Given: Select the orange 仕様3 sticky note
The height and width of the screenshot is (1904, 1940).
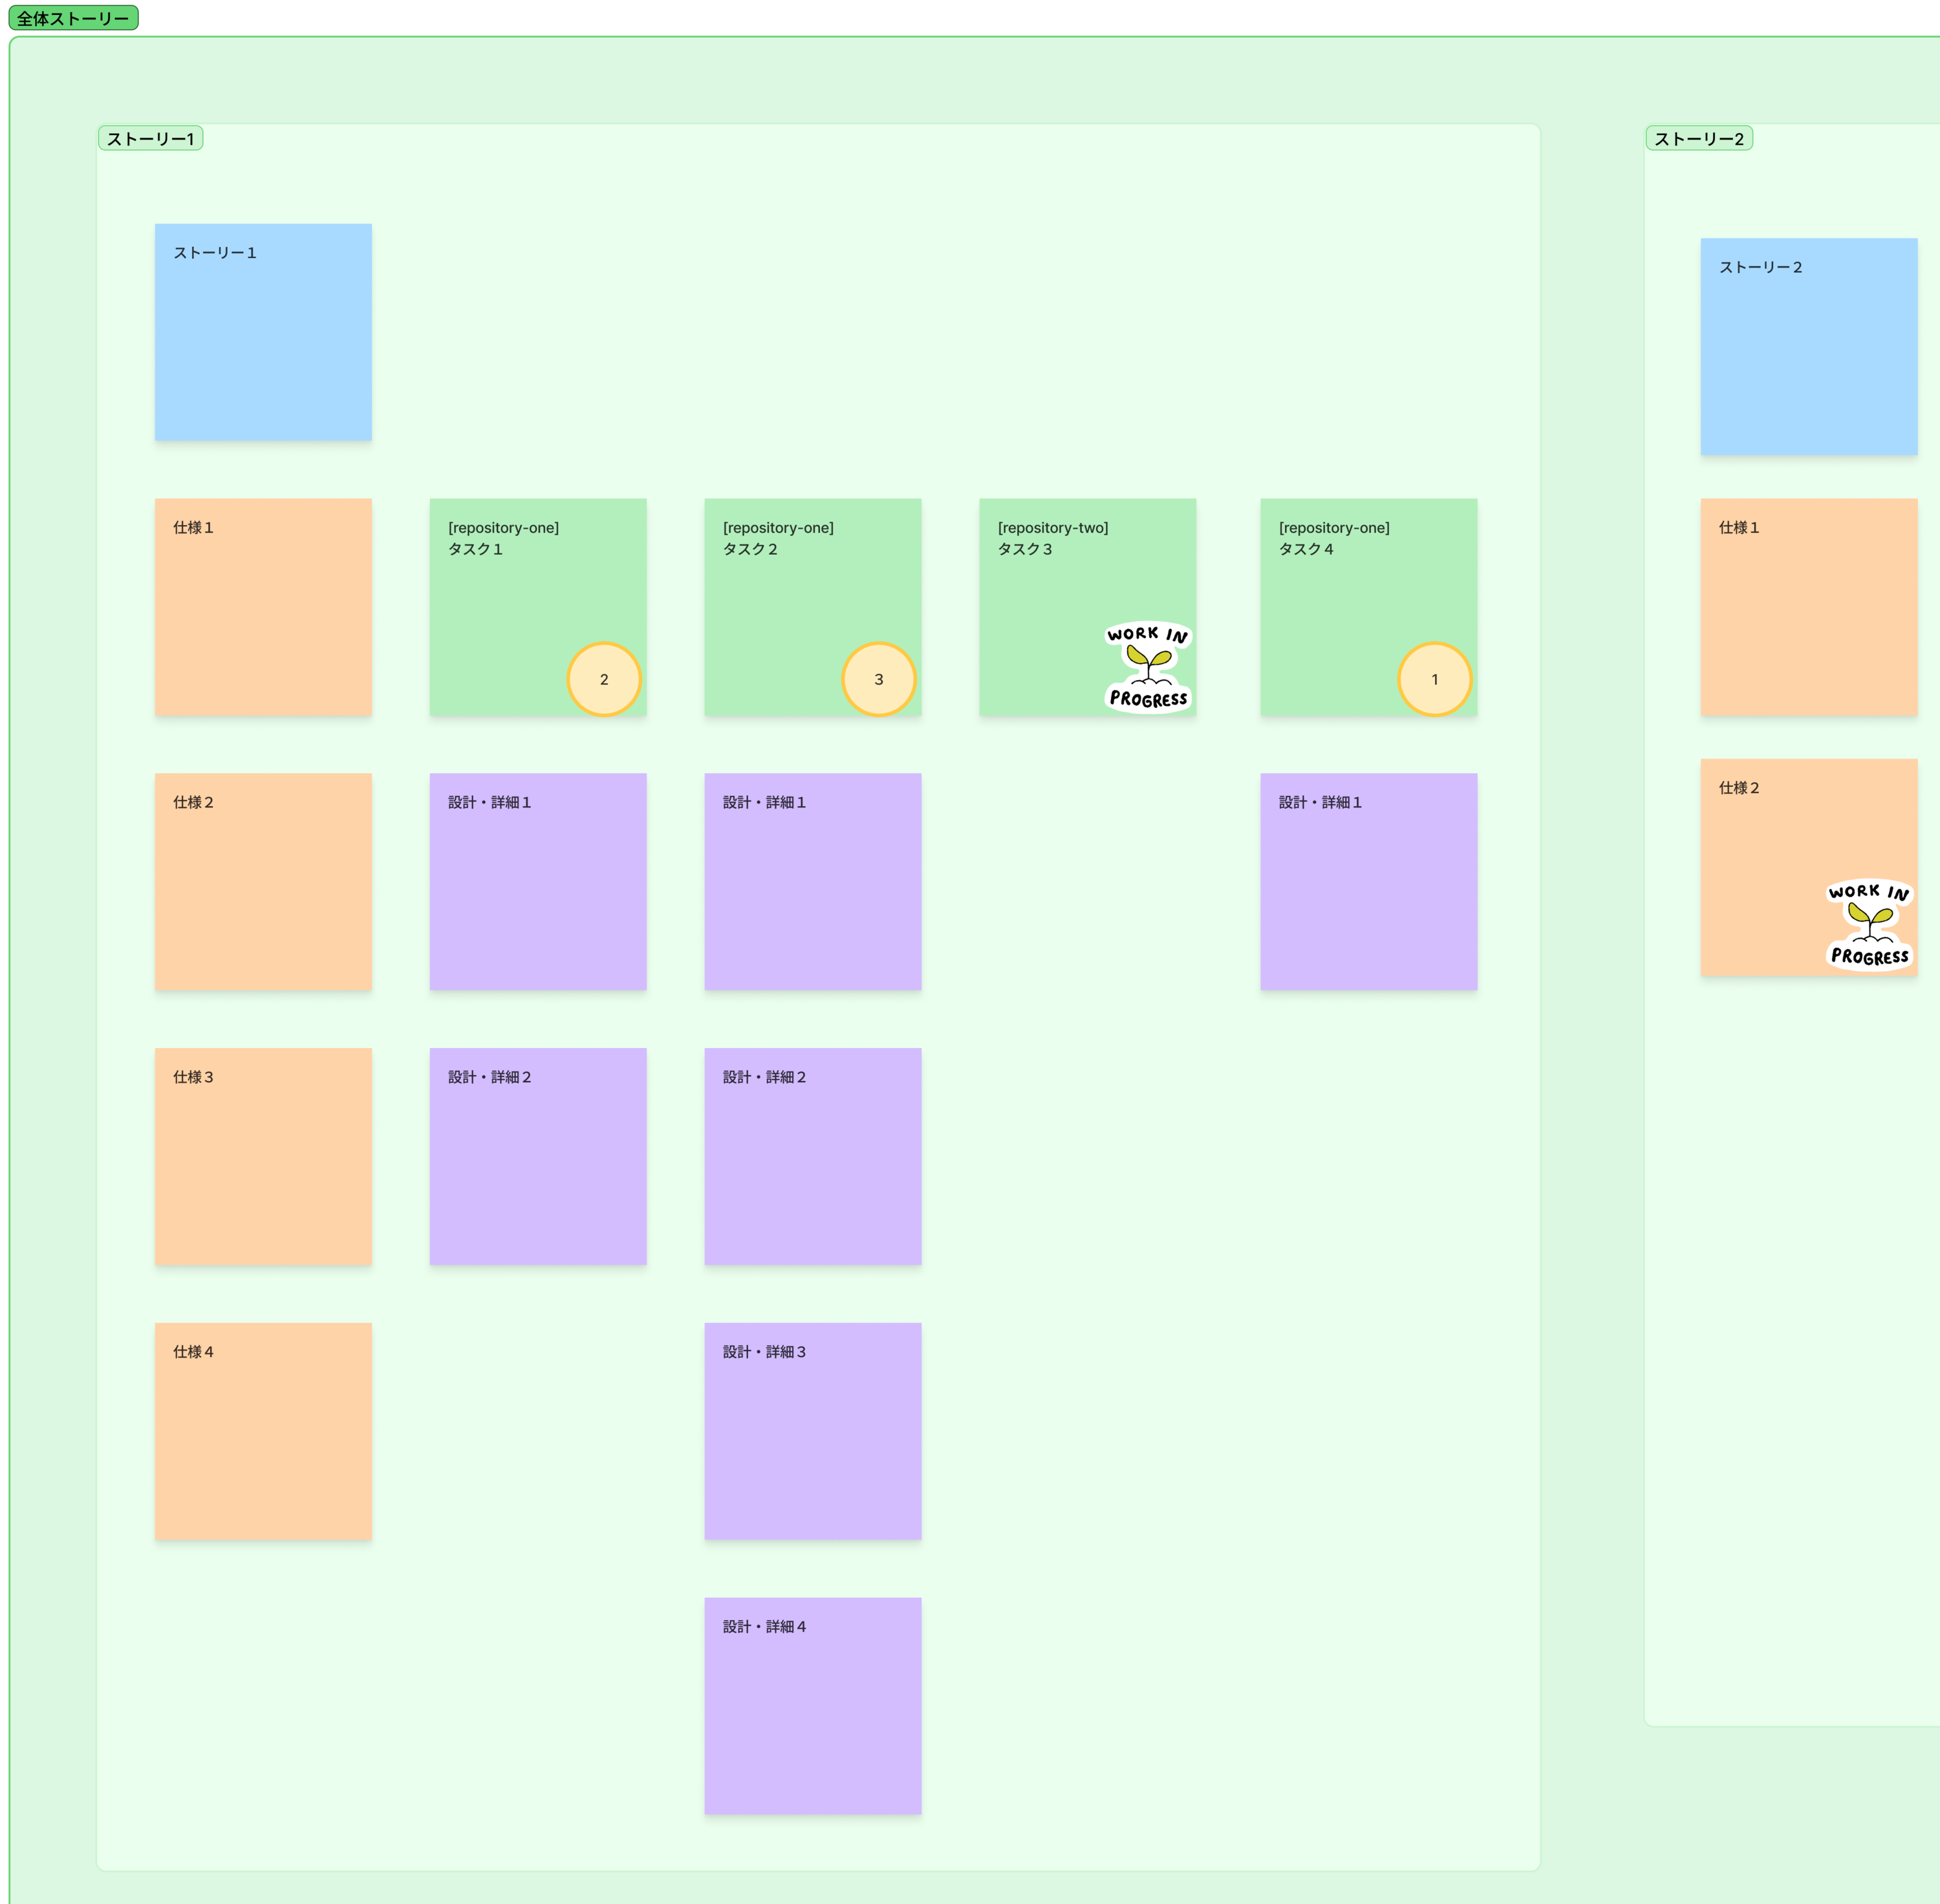Looking at the screenshot, I should tap(263, 1157).
